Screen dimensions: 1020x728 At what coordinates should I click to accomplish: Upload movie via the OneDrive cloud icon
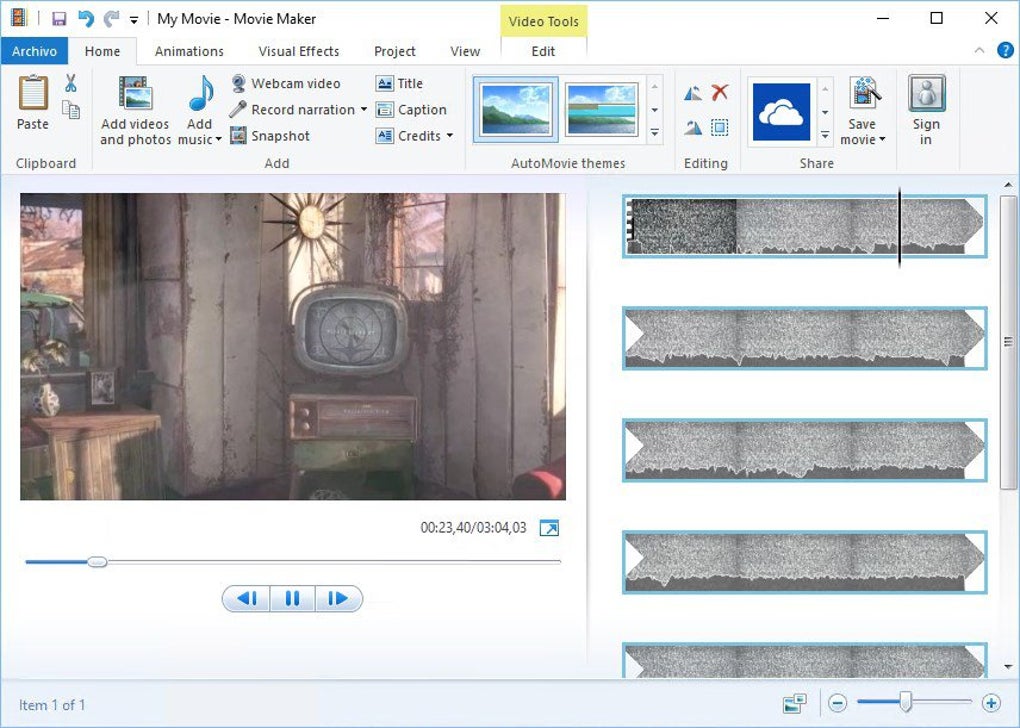tap(781, 112)
